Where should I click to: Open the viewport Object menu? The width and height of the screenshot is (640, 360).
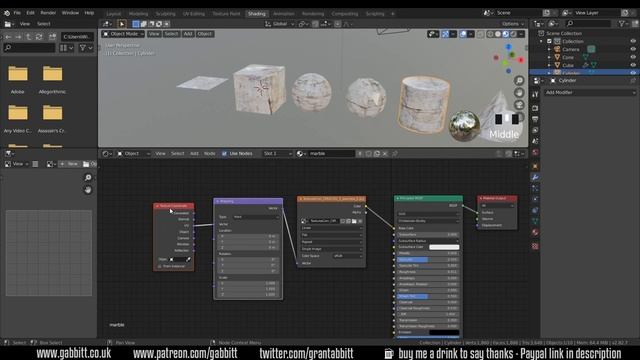(x=204, y=34)
